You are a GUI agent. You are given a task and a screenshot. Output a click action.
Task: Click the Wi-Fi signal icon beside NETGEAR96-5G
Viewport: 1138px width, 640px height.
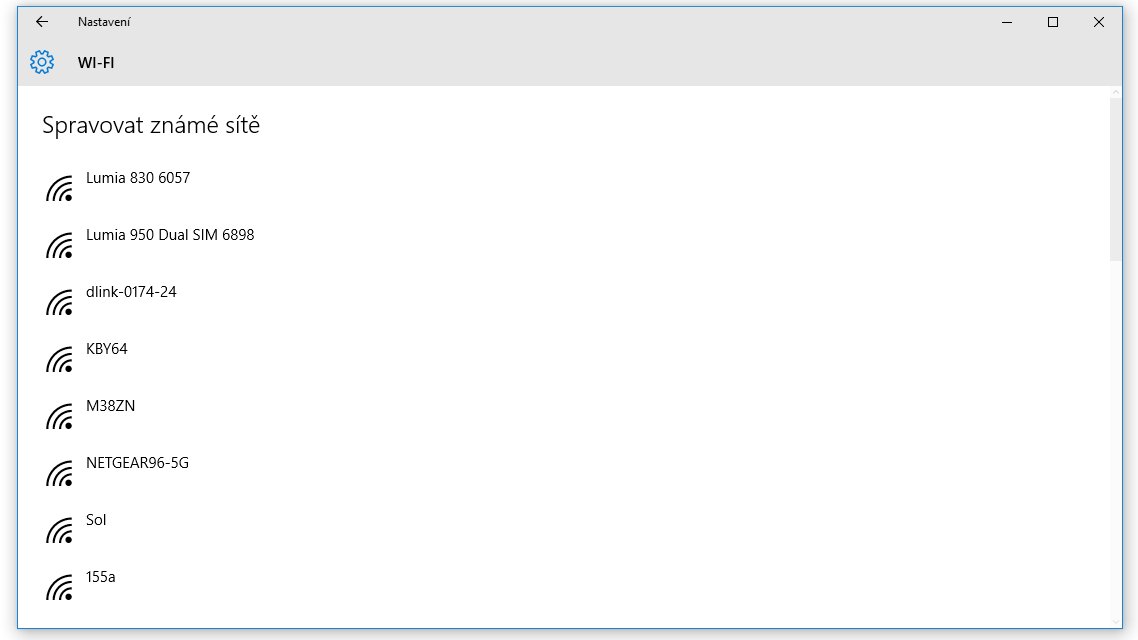click(x=60, y=473)
